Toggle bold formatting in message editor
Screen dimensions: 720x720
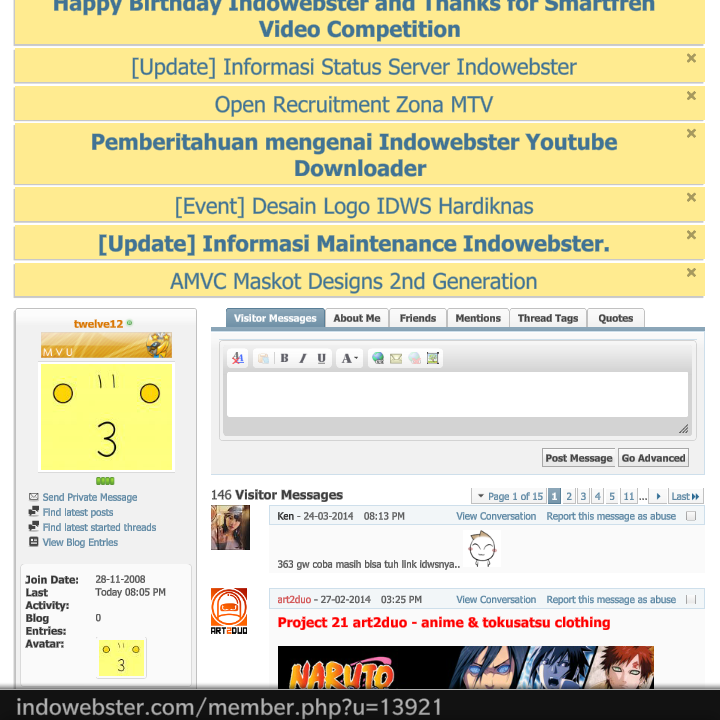[x=284, y=358]
